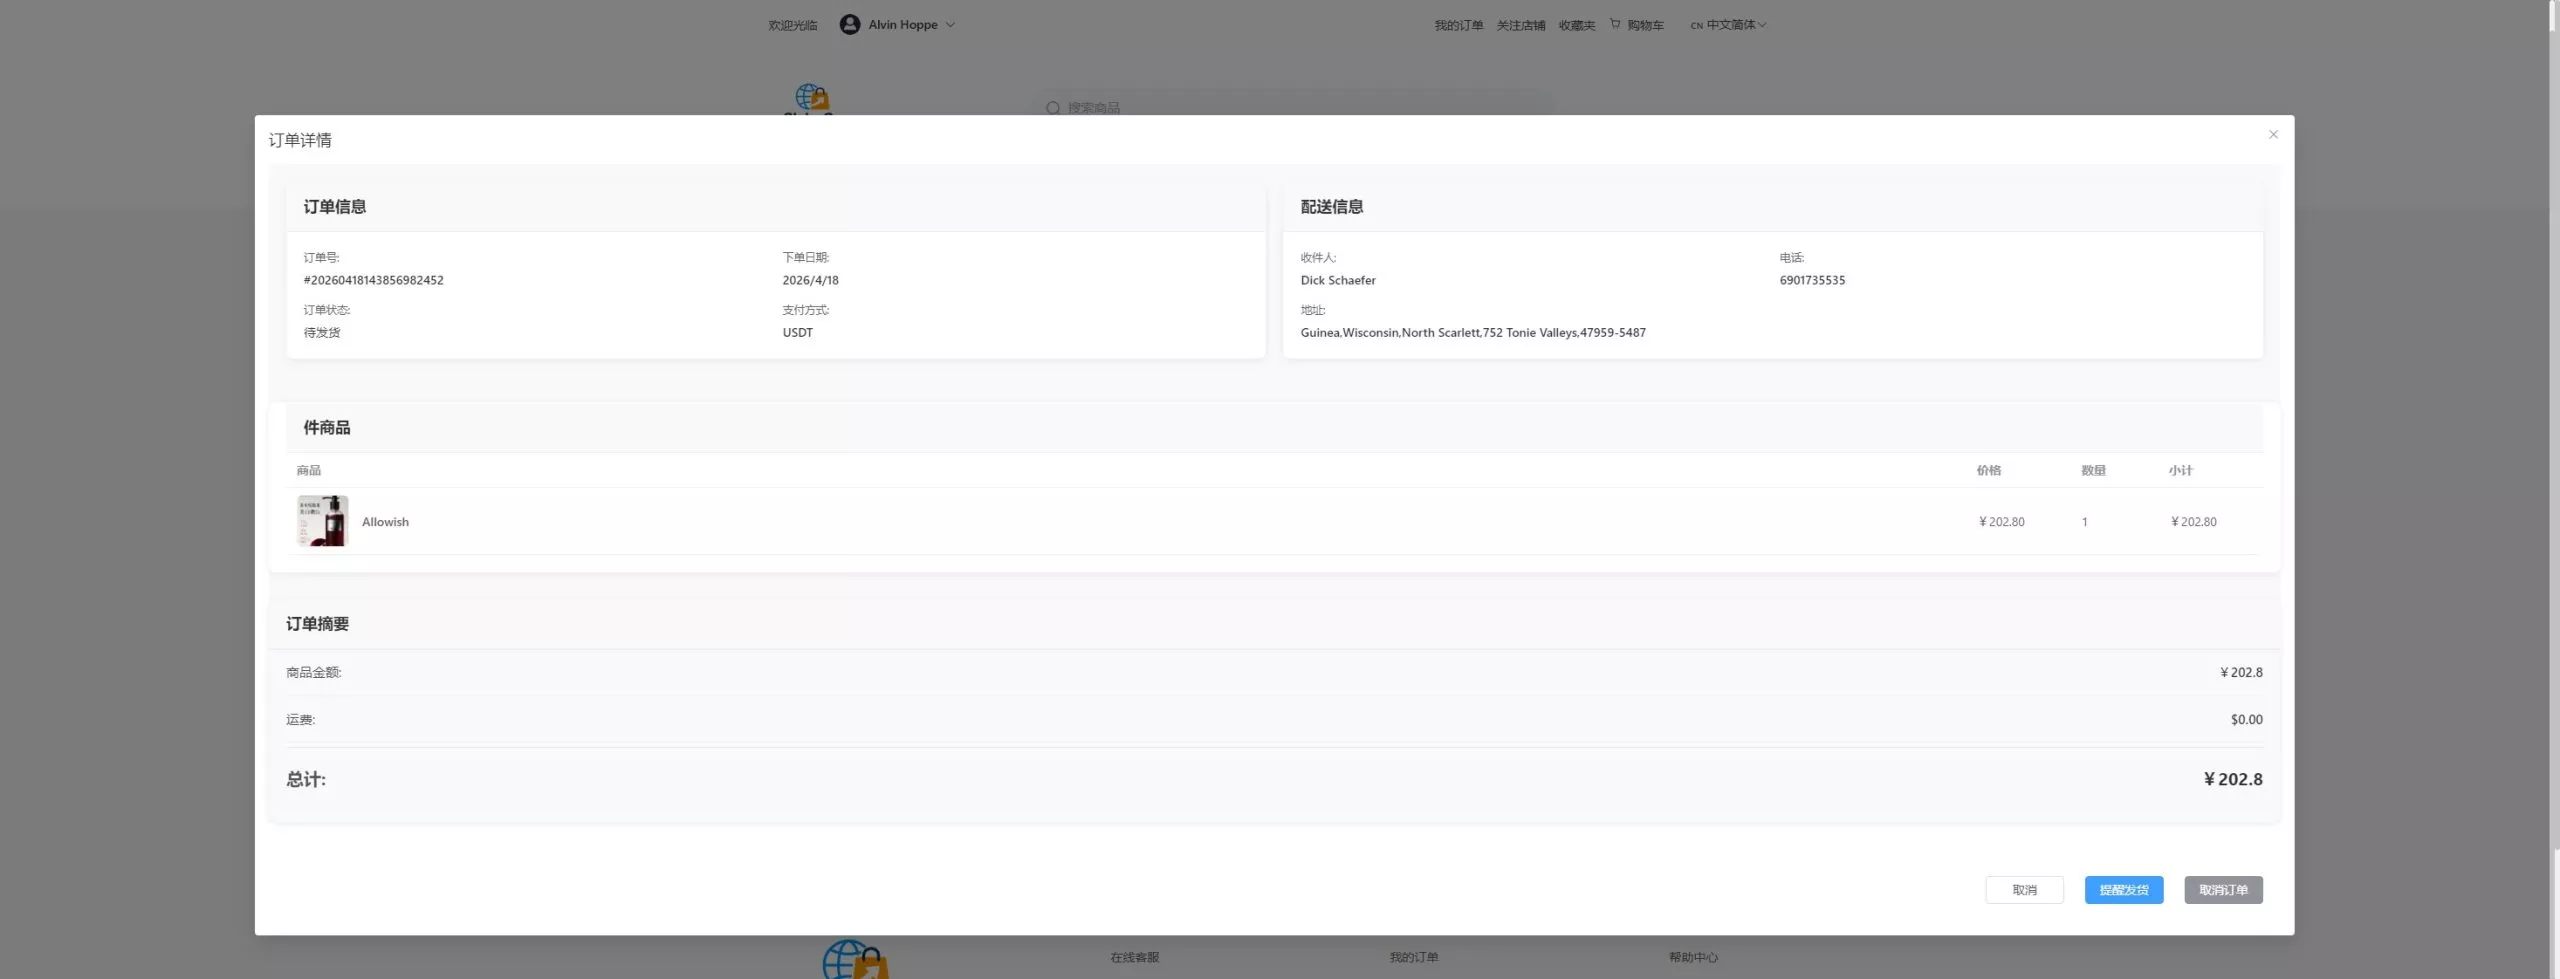Open 收藏夹 favorites link
The width and height of the screenshot is (2560, 979).
tap(1576, 26)
